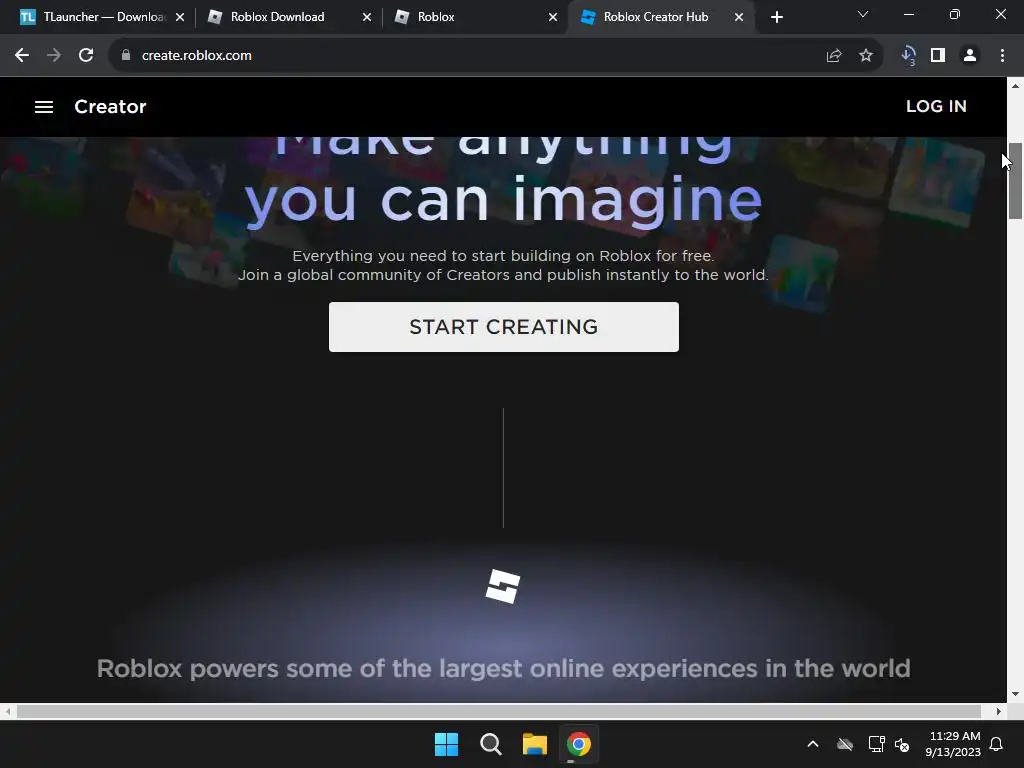Switch to the Roblox Download tab

287,17
